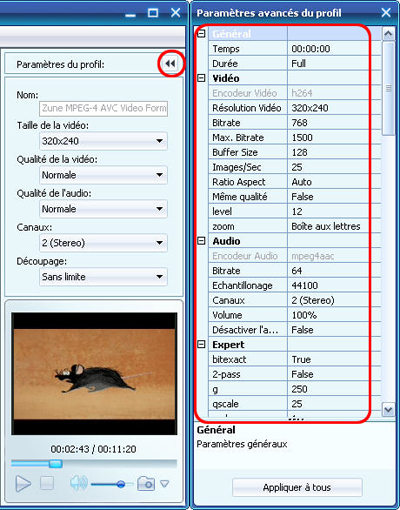Open the Qualité de la vidéo dropdown
400x510 pixels.
click(x=103, y=175)
